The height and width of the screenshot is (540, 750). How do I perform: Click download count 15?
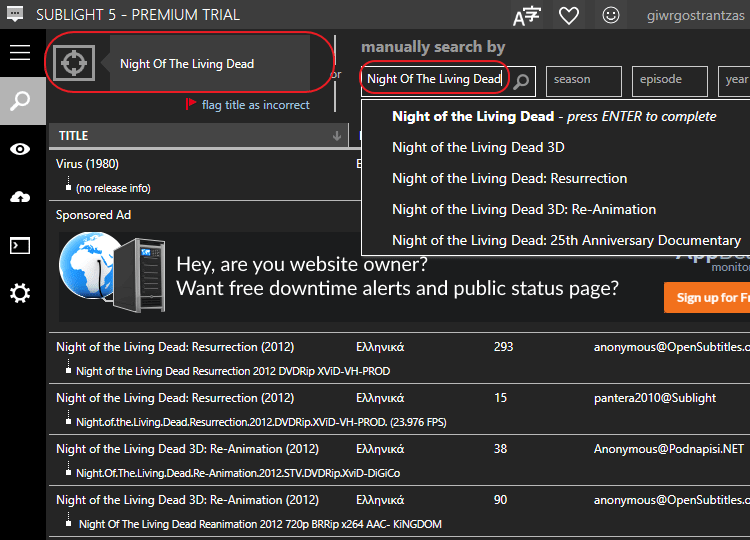coord(500,398)
